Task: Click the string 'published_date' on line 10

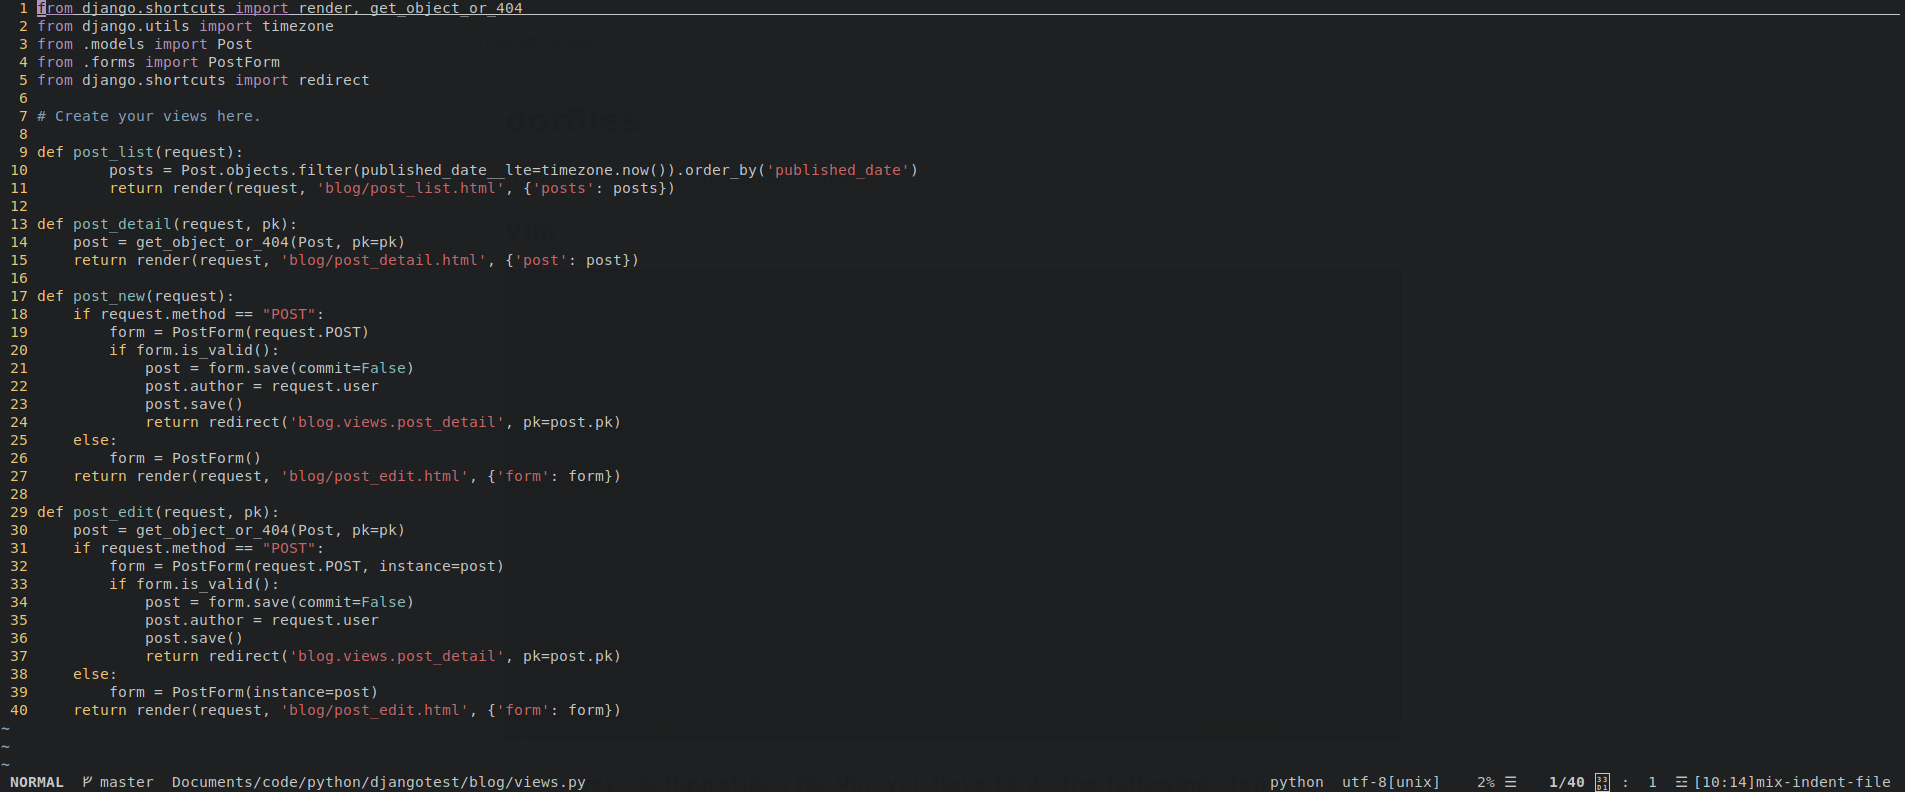Action: 838,170
